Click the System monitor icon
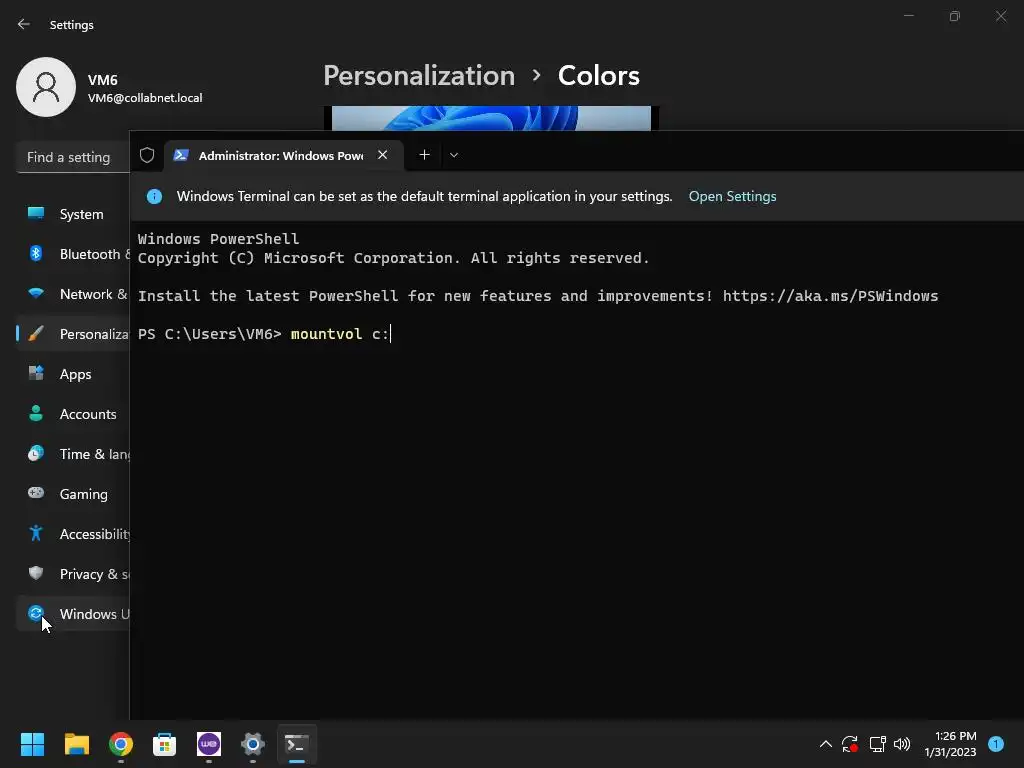 pos(36,213)
